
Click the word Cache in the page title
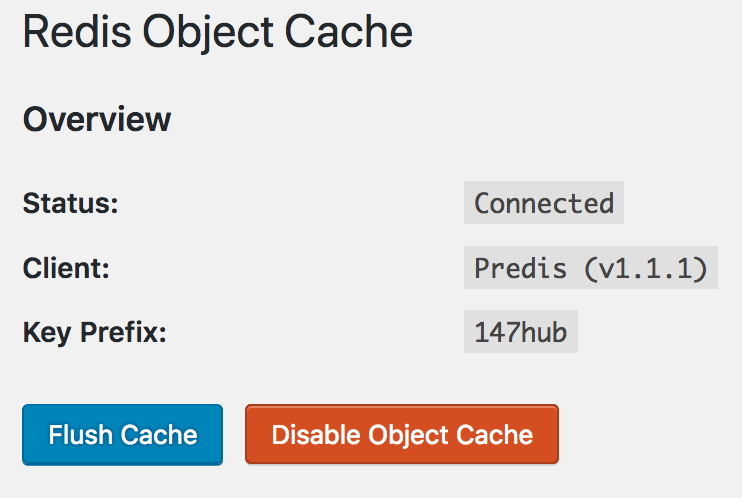[349, 32]
